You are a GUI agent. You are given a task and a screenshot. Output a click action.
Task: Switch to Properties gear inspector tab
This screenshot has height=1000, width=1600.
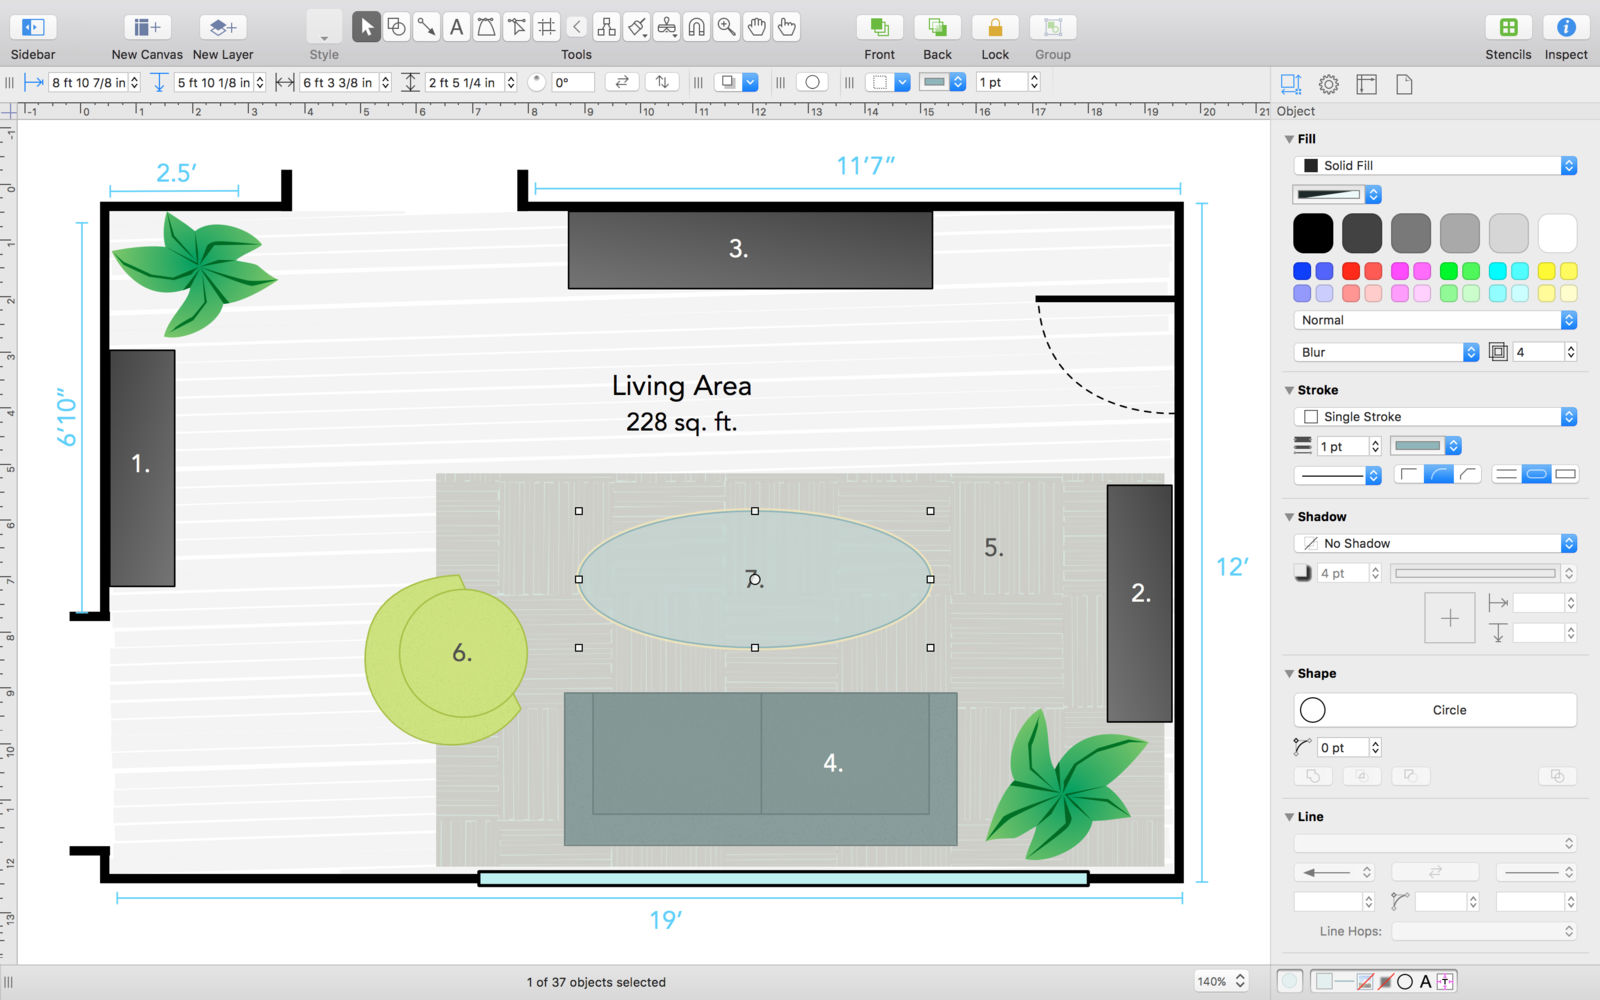(x=1329, y=84)
